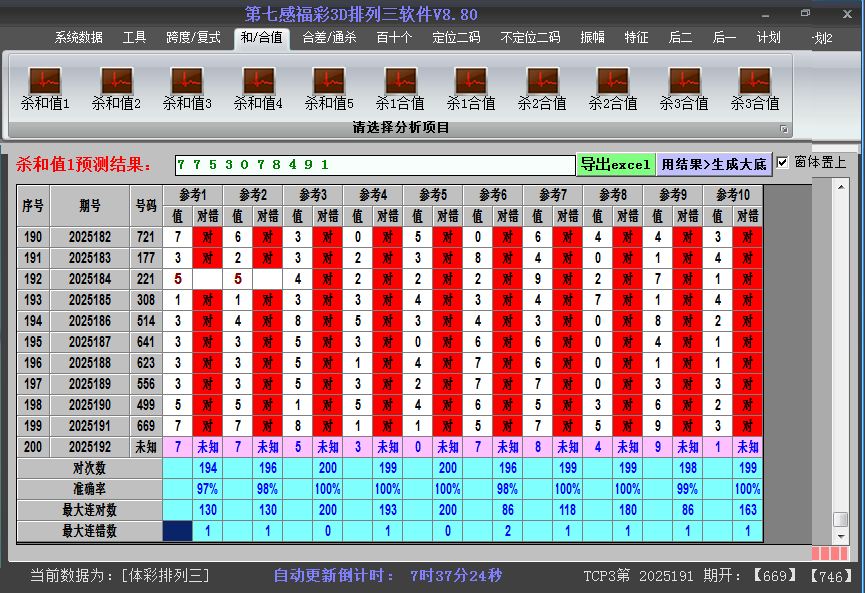Click the dark blue cell in 最大连错数 row
Image resolution: width=865 pixels, height=593 pixels.
(178, 531)
